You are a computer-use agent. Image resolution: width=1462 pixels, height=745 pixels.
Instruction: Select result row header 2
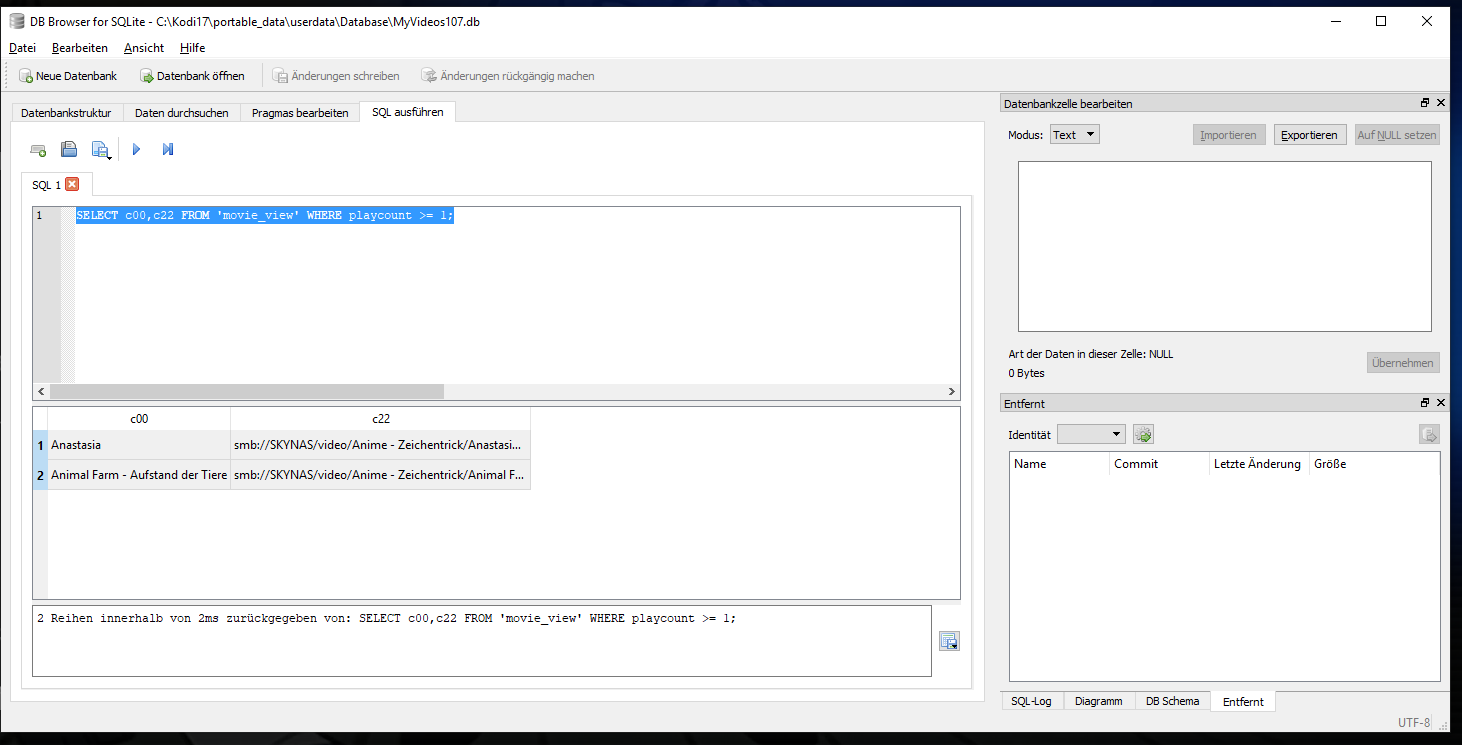tap(41, 475)
